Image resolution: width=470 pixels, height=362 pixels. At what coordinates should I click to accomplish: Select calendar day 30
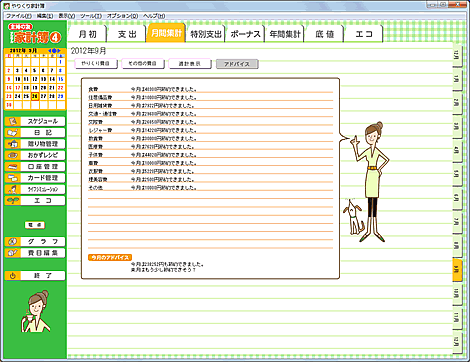pos(9,105)
